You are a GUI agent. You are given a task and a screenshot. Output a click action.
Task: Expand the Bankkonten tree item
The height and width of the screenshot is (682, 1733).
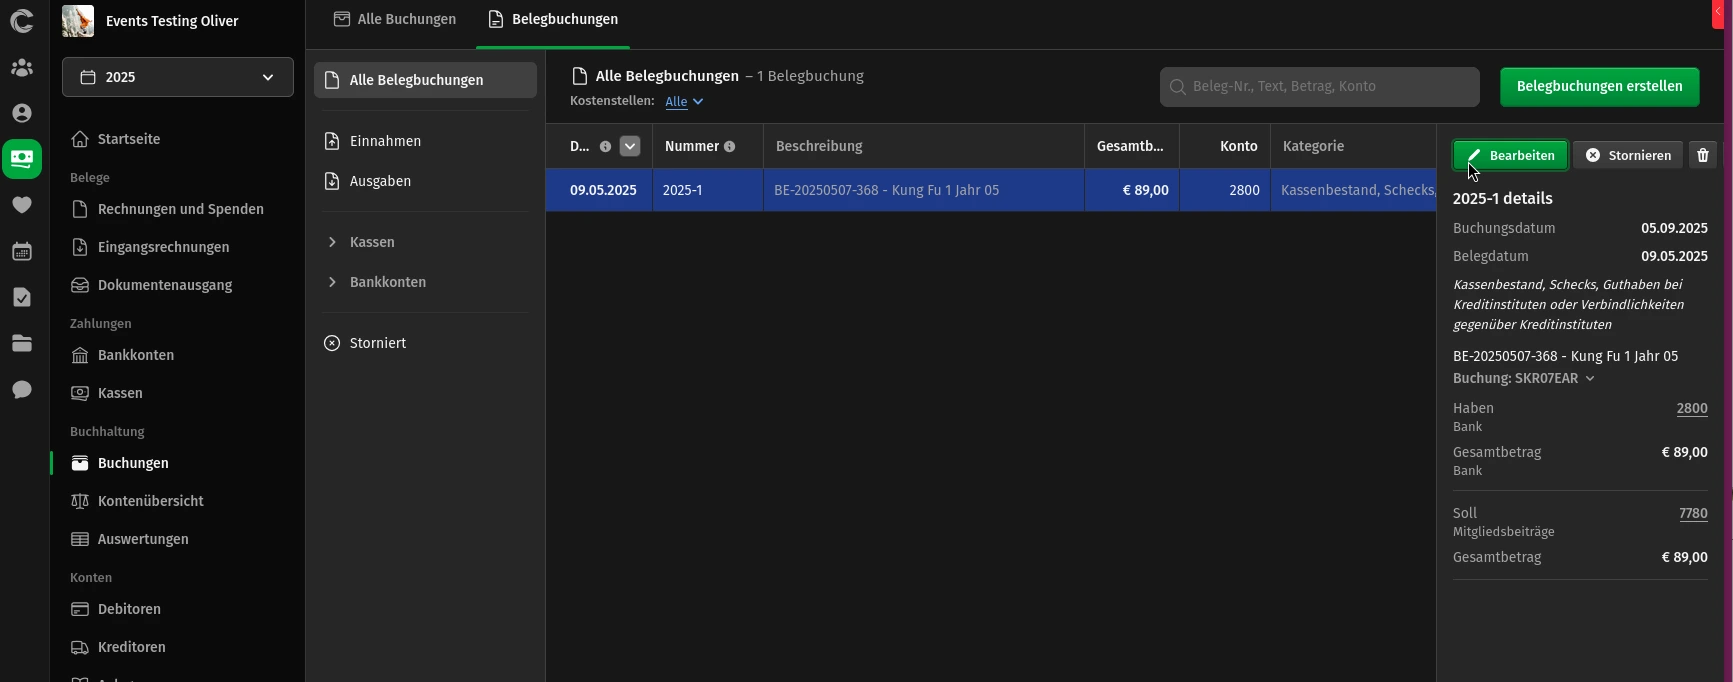(332, 282)
